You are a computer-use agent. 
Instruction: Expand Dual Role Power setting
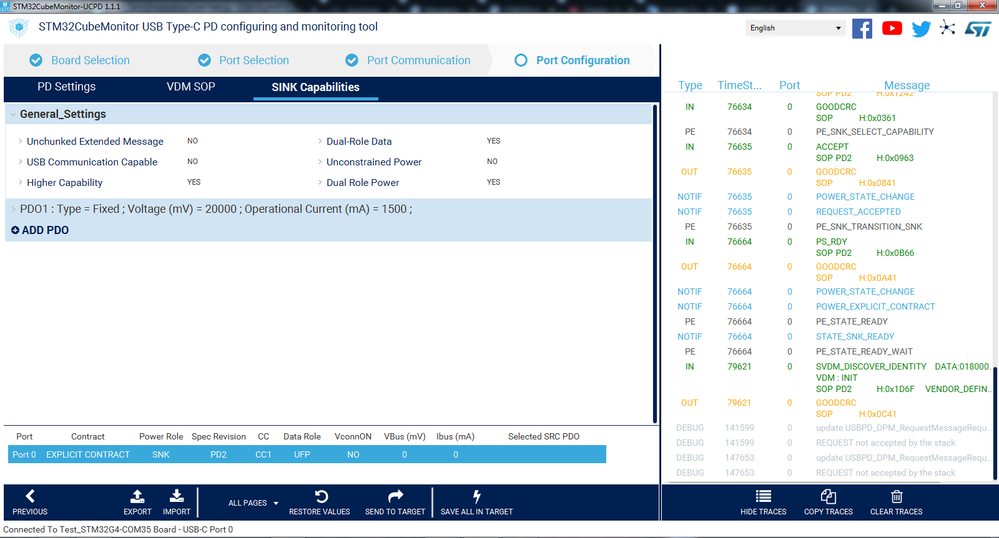click(320, 182)
